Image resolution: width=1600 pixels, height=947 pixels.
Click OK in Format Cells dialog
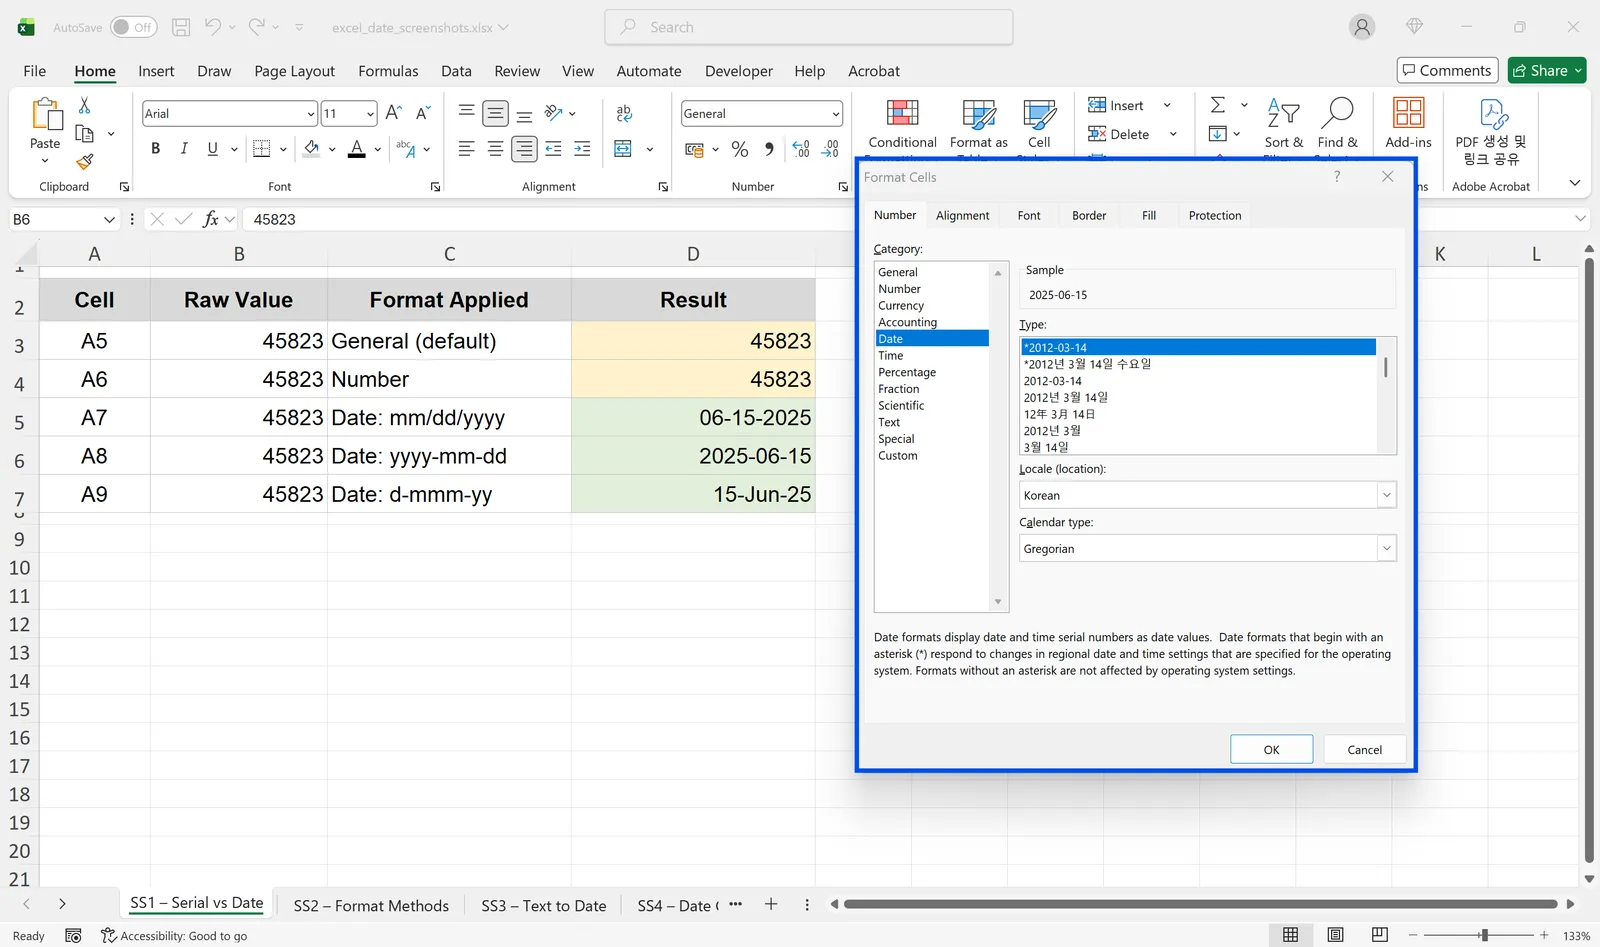click(1271, 749)
